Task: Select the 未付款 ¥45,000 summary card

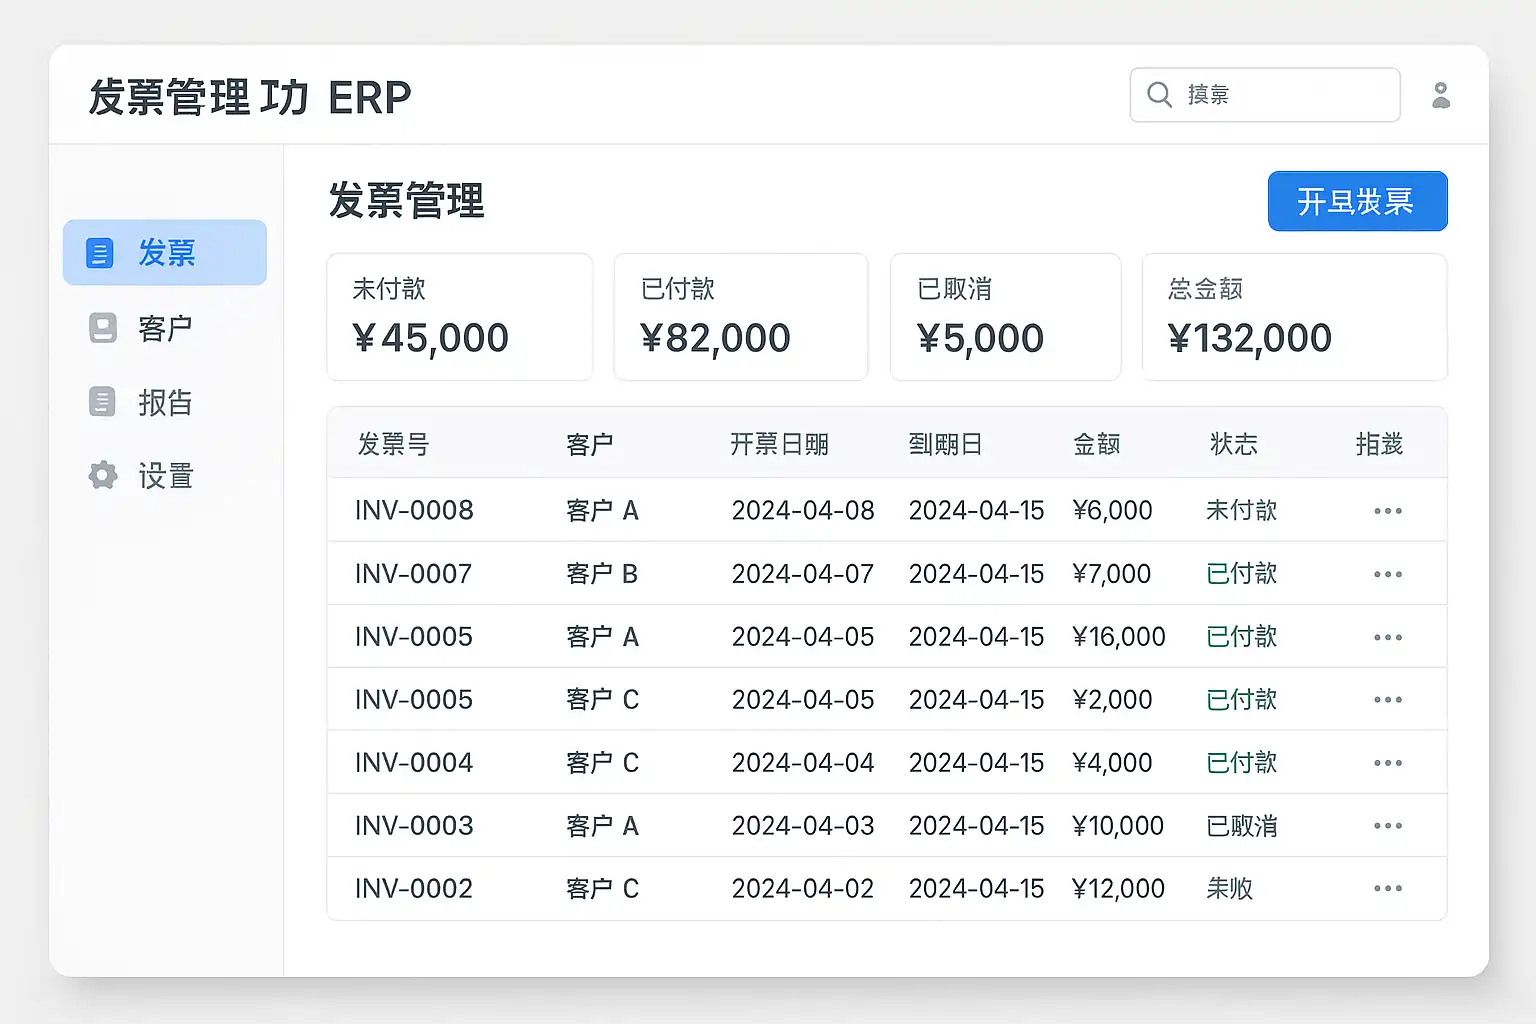Action: pyautogui.click(x=460, y=317)
